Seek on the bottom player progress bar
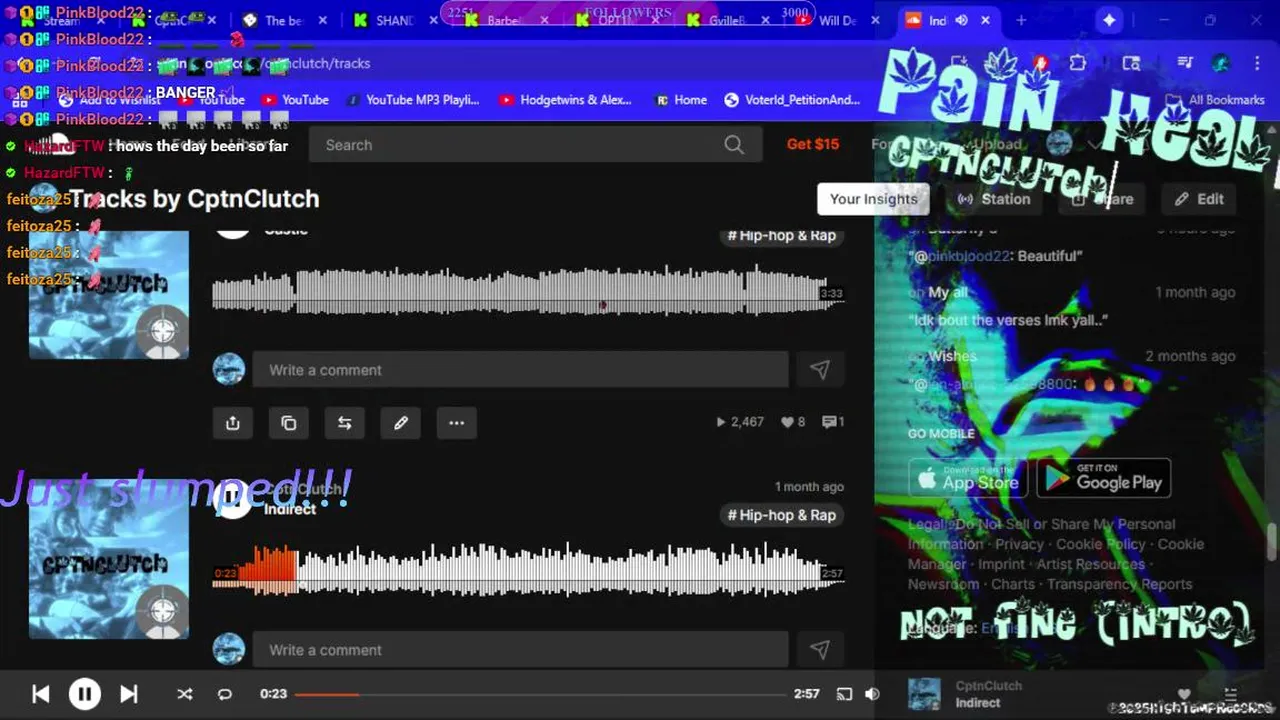Image resolution: width=1280 pixels, height=720 pixels. 540,694
